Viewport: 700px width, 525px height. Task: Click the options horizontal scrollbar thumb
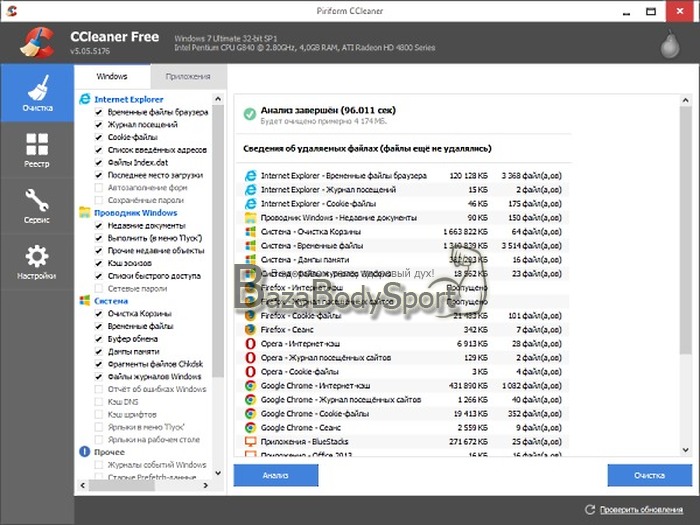(x=121, y=485)
